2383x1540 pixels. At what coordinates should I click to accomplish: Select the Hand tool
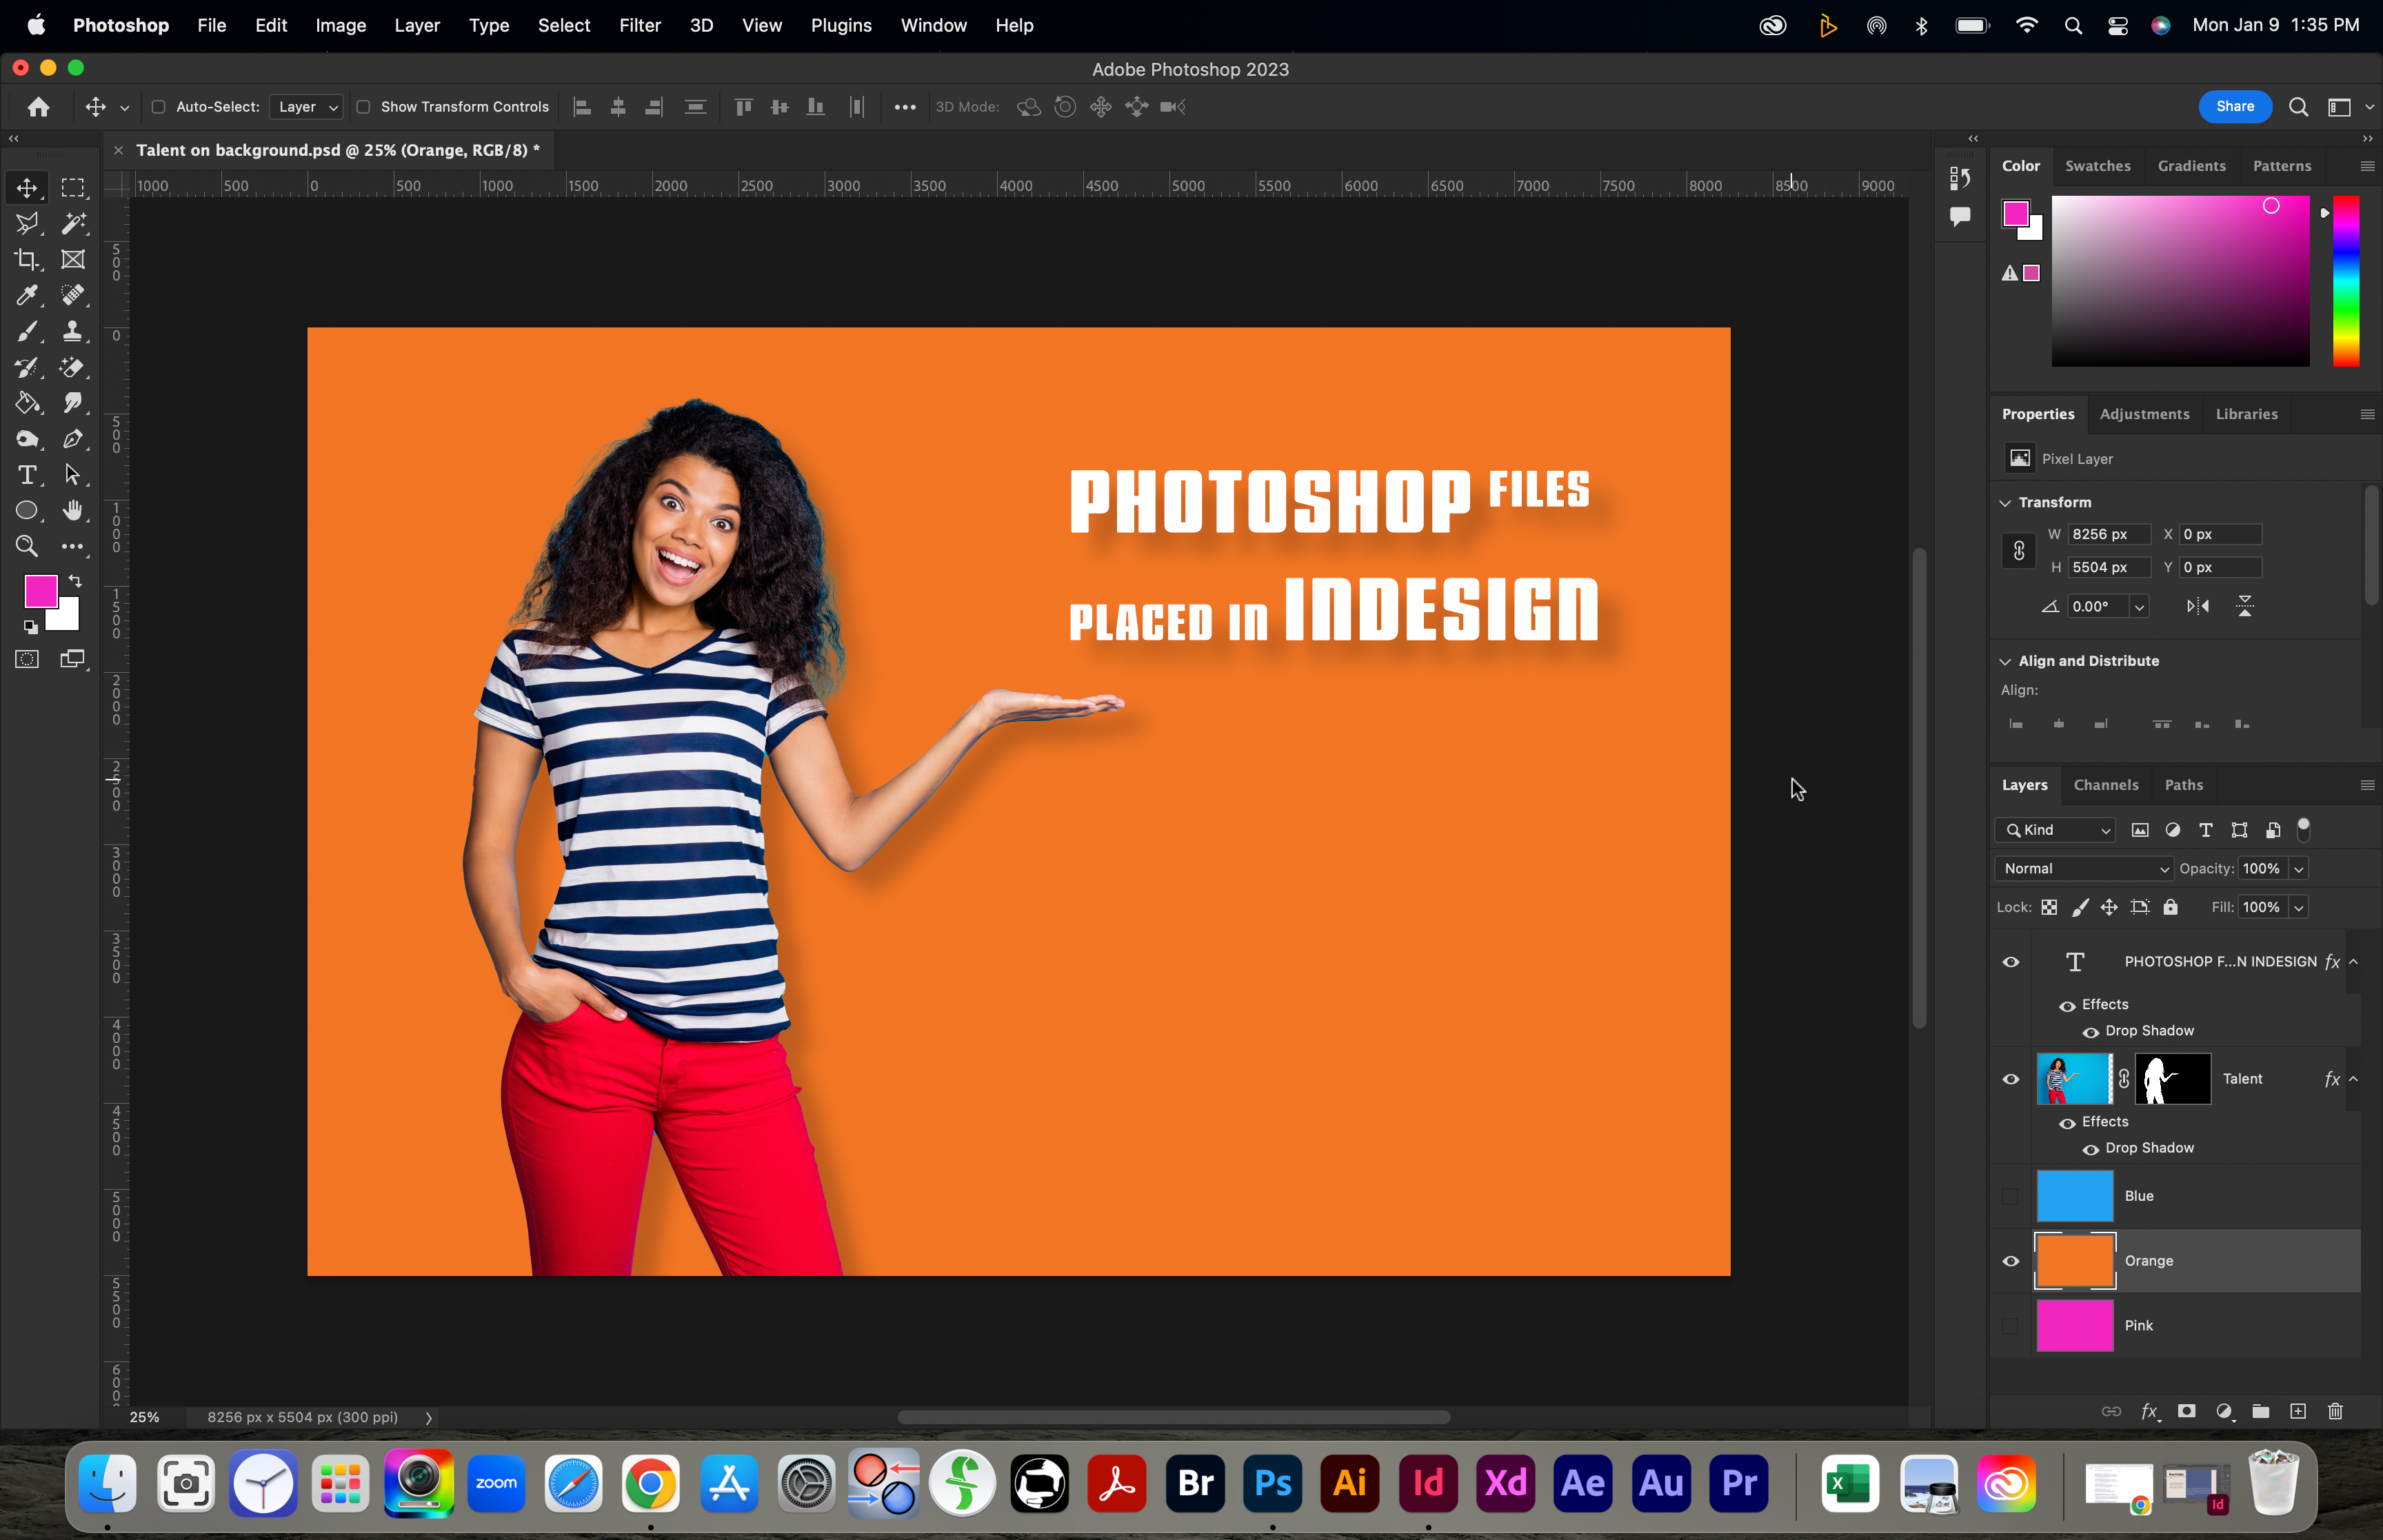[72, 511]
